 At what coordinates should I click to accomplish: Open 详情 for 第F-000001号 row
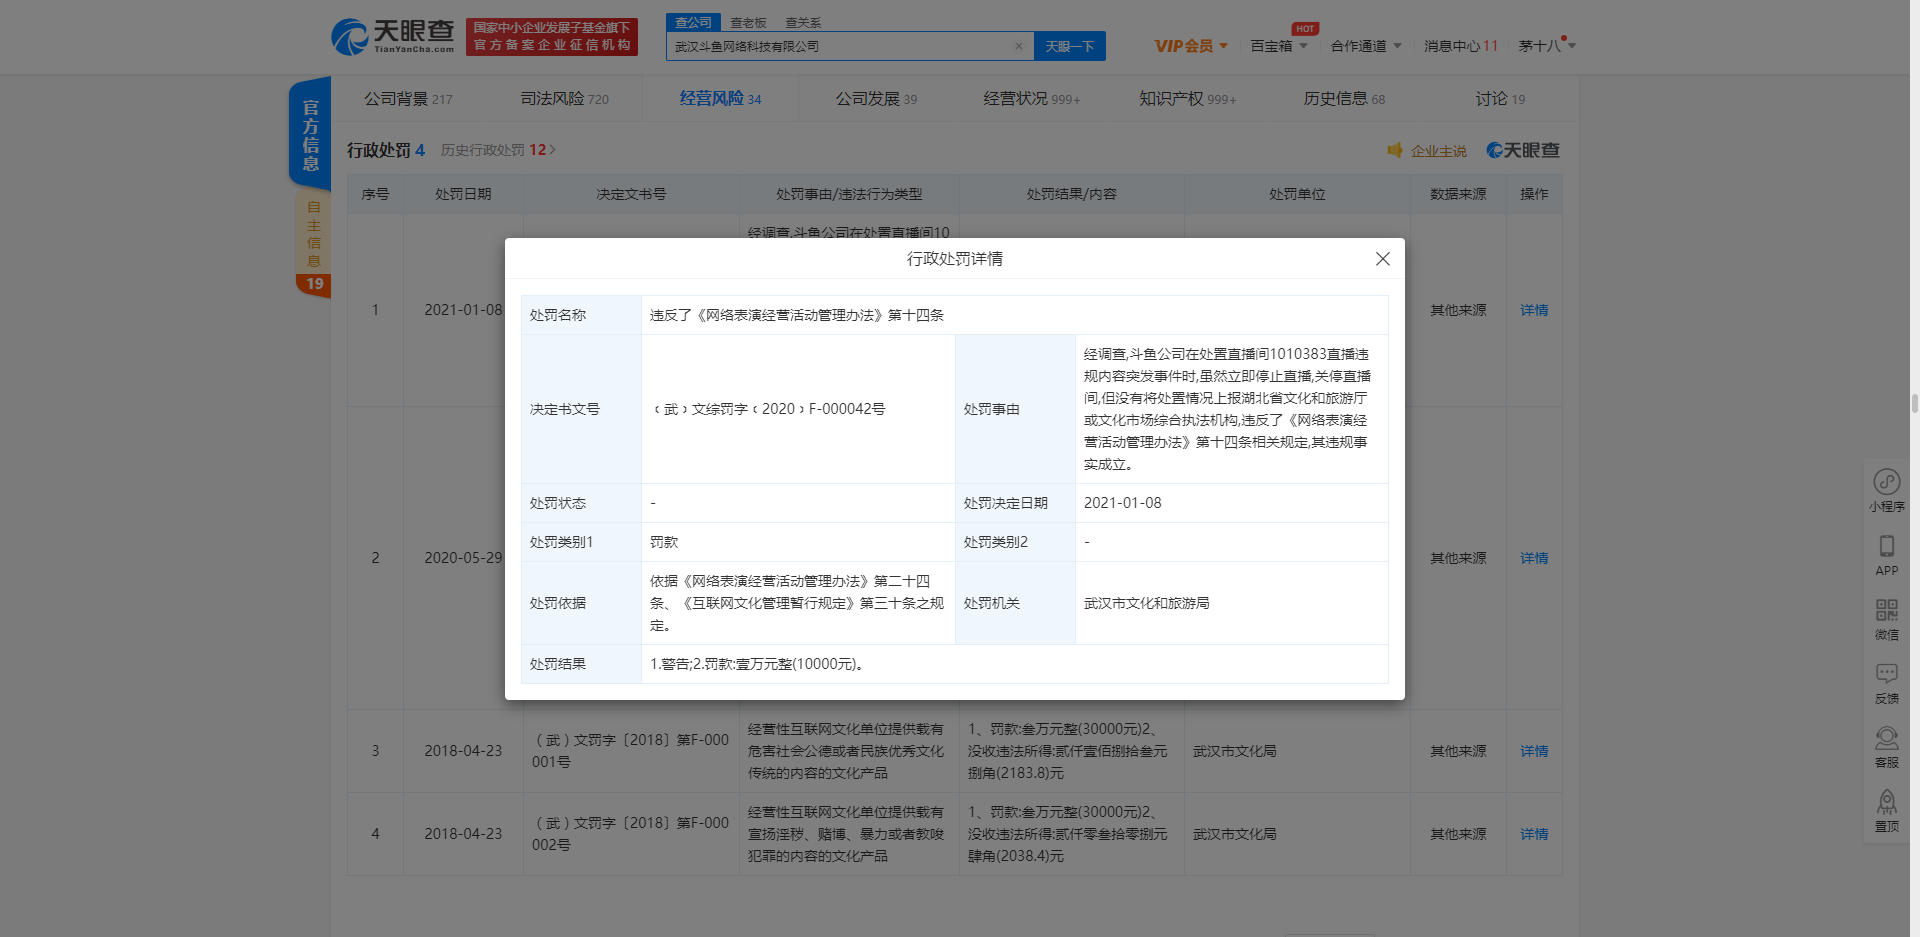pyautogui.click(x=1534, y=751)
